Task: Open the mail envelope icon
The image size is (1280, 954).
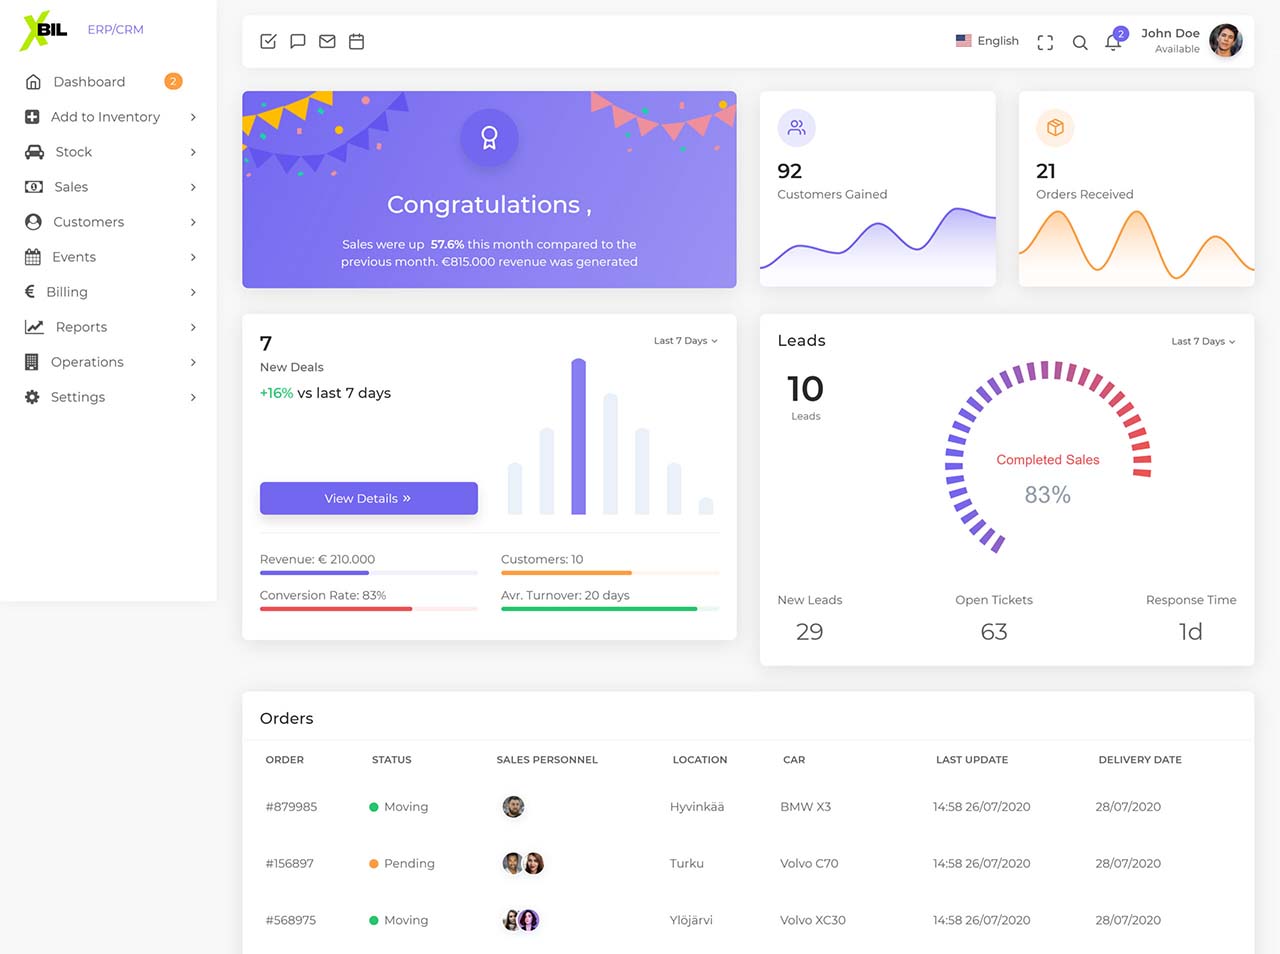Action: point(327,41)
